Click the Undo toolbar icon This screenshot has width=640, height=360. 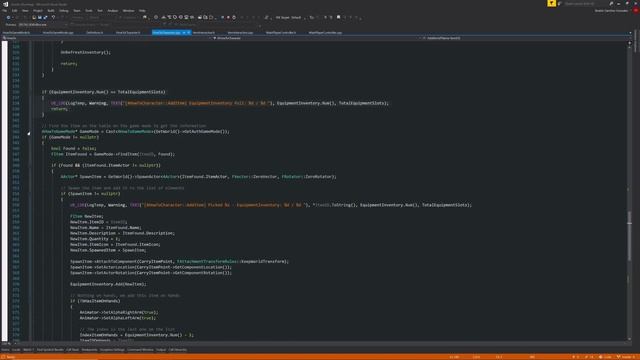point(53,18)
